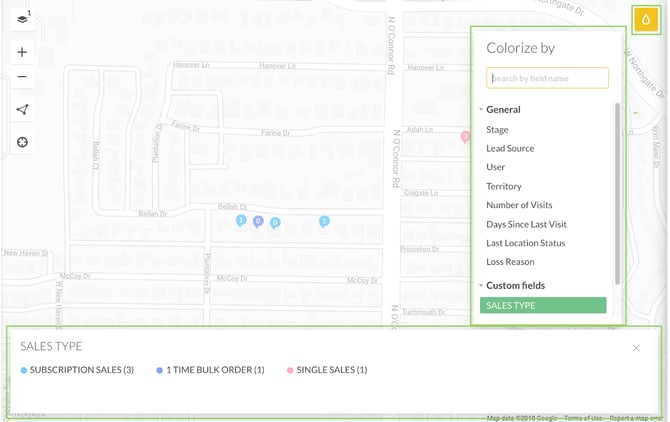Select the leftmost blue map pin below Bellah Ct

(x=241, y=221)
